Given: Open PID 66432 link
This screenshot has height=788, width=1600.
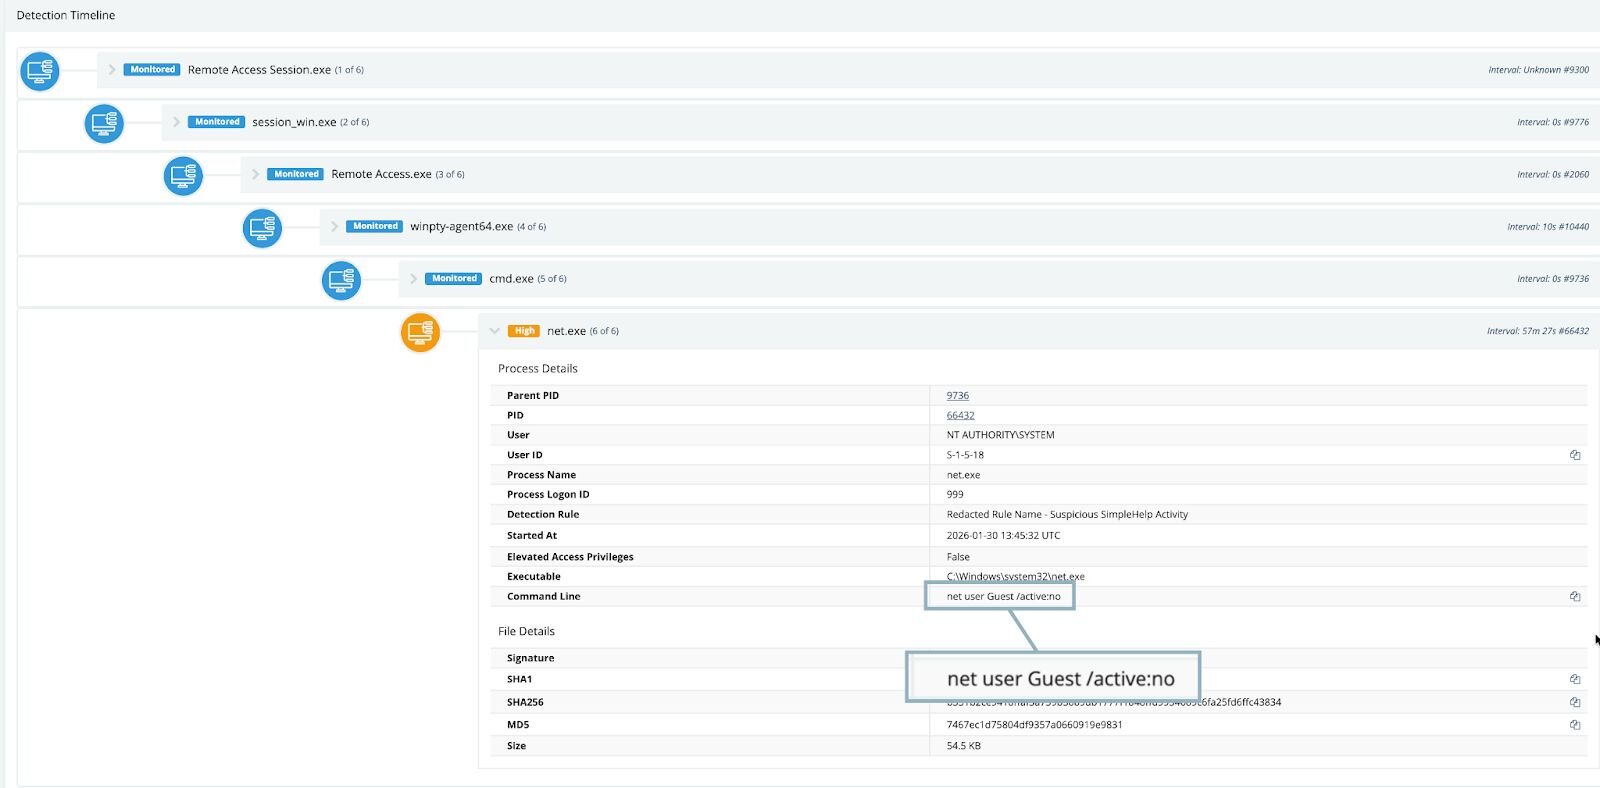Looking at the screenshot, I should 960,416.
